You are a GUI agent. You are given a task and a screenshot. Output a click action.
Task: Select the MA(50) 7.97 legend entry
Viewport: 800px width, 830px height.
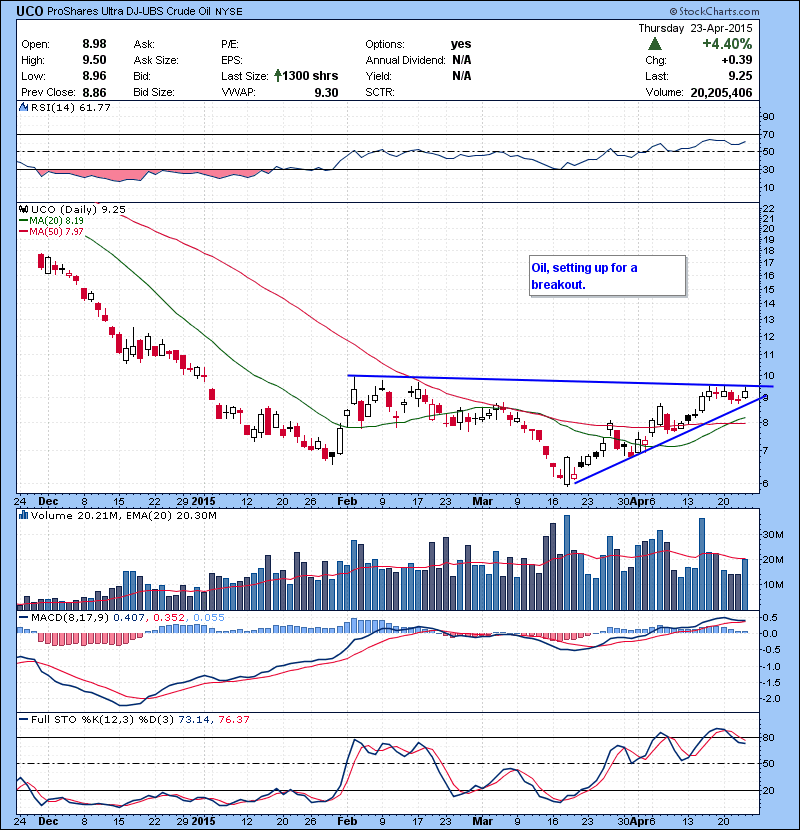pos(51,231)
